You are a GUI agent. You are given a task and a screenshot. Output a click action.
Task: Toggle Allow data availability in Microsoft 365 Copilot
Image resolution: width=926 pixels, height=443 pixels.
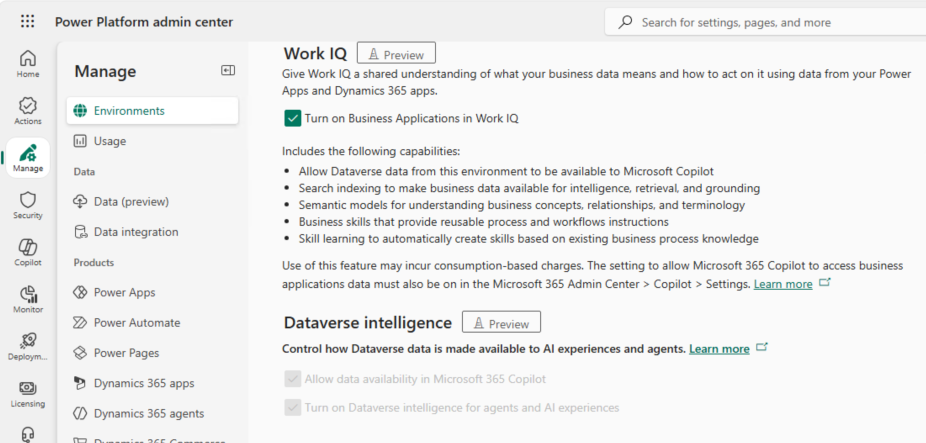tap(293, 379)
